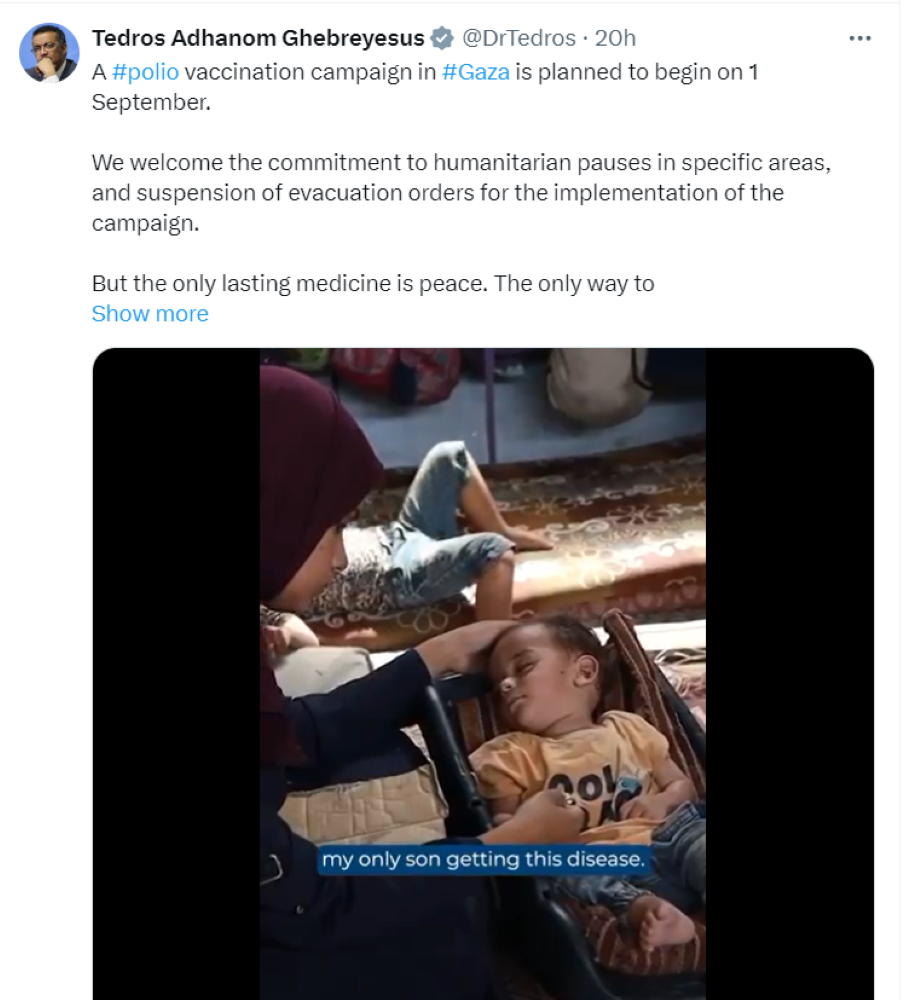
Task: Click the display name Tedros Adhanom Ghebreyesus
Action: pyautogui.click(x=258, y=39)
